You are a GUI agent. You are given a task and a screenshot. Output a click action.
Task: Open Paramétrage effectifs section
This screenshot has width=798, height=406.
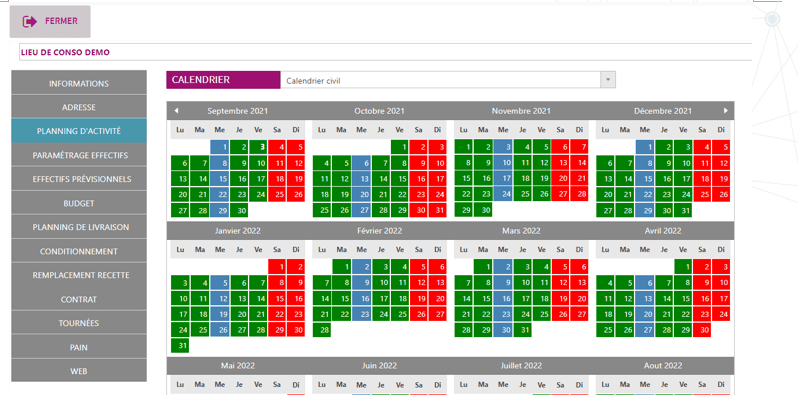[x=79, y=155]
